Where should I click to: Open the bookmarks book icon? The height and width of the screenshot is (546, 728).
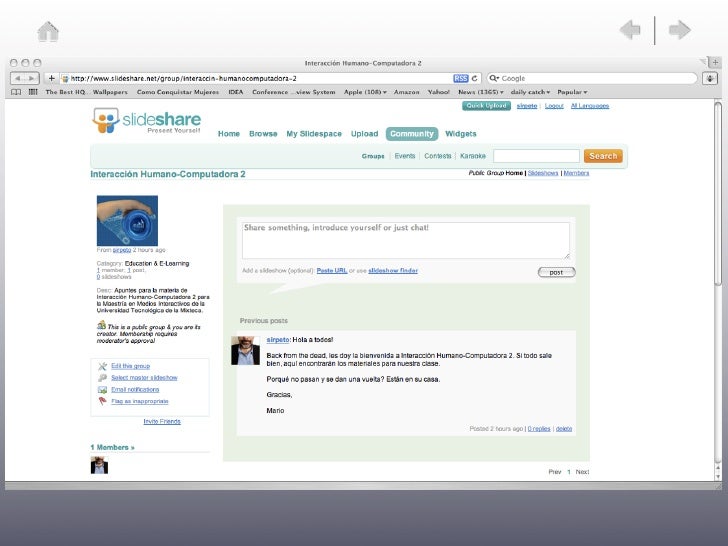[x=16, y=92]
